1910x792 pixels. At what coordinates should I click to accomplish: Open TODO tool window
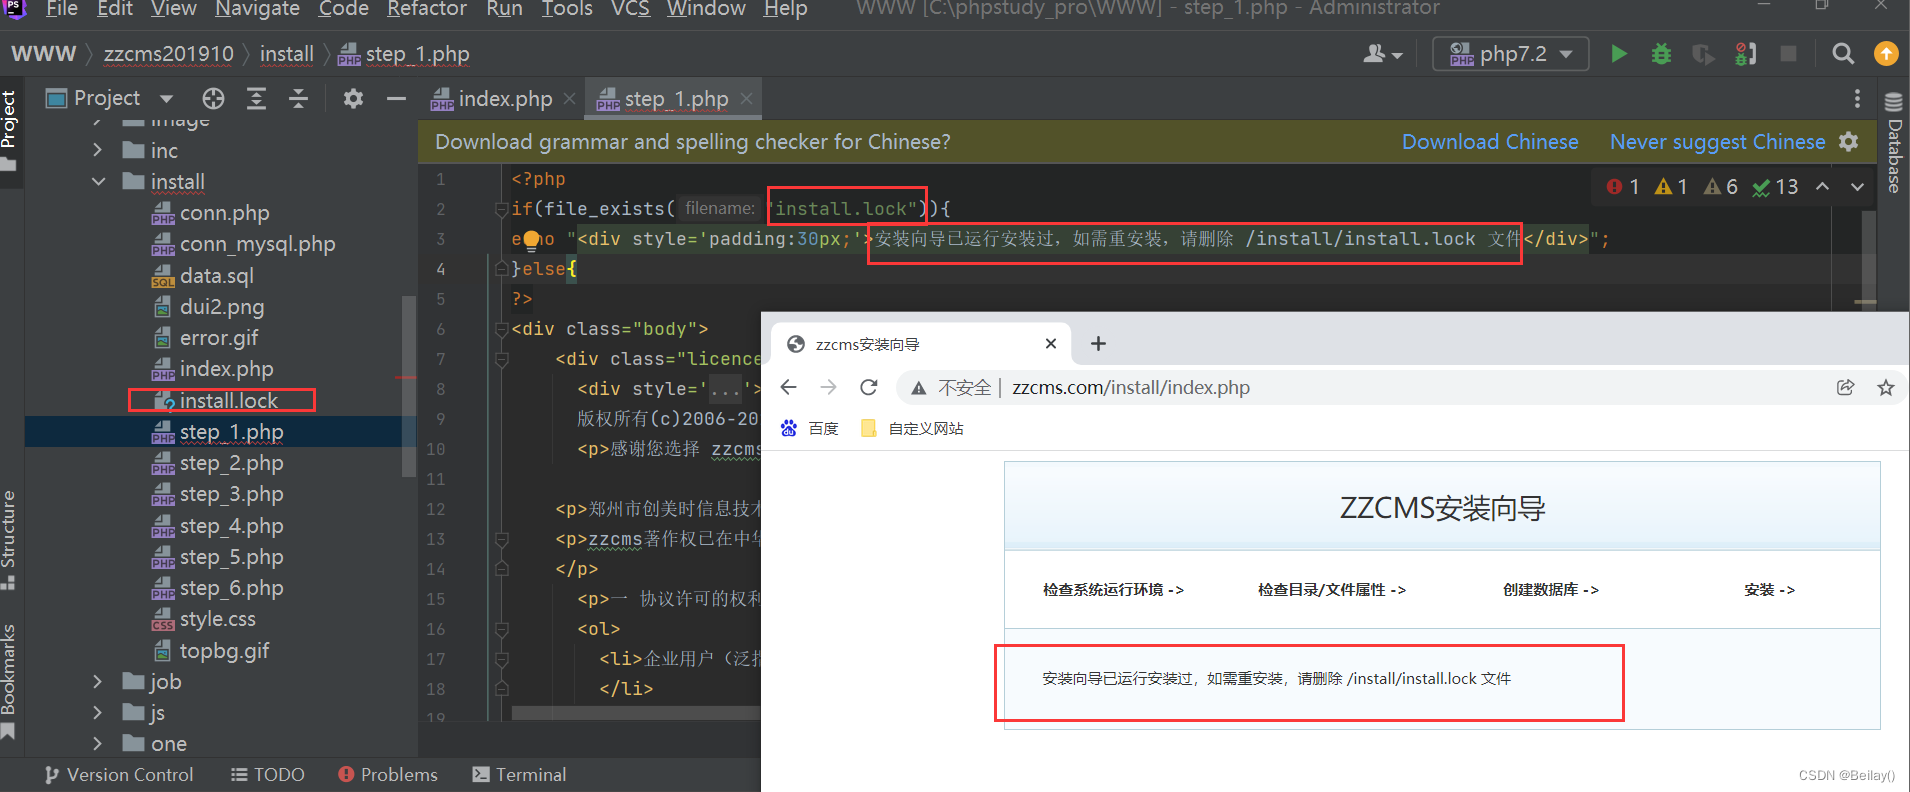268,774
